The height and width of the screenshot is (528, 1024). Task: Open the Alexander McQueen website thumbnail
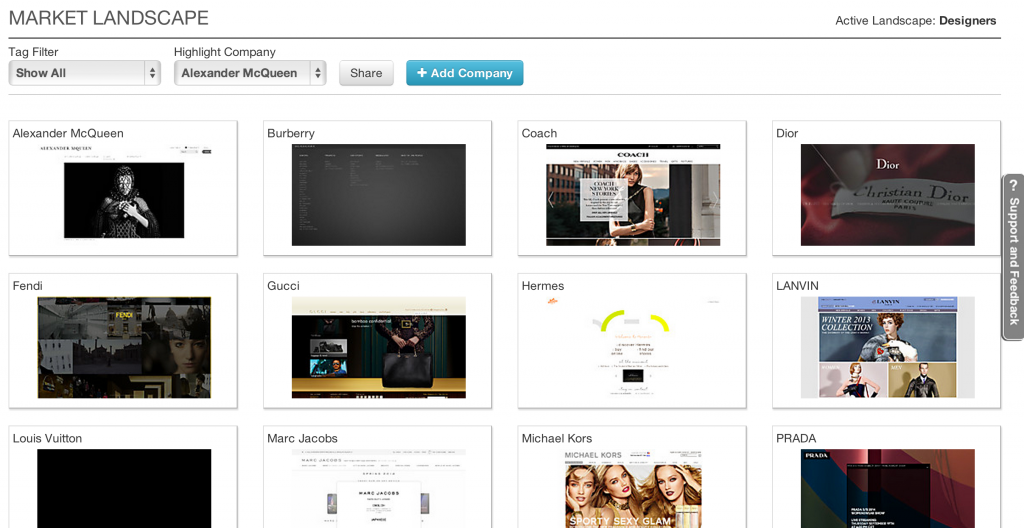(x=124, y=195)
